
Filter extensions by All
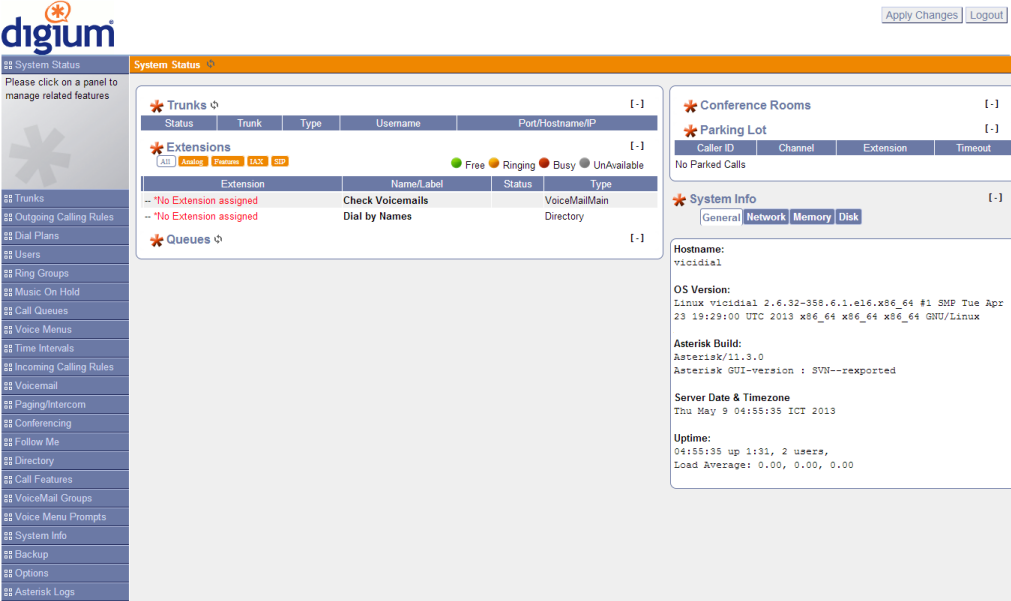click(166, 161)
